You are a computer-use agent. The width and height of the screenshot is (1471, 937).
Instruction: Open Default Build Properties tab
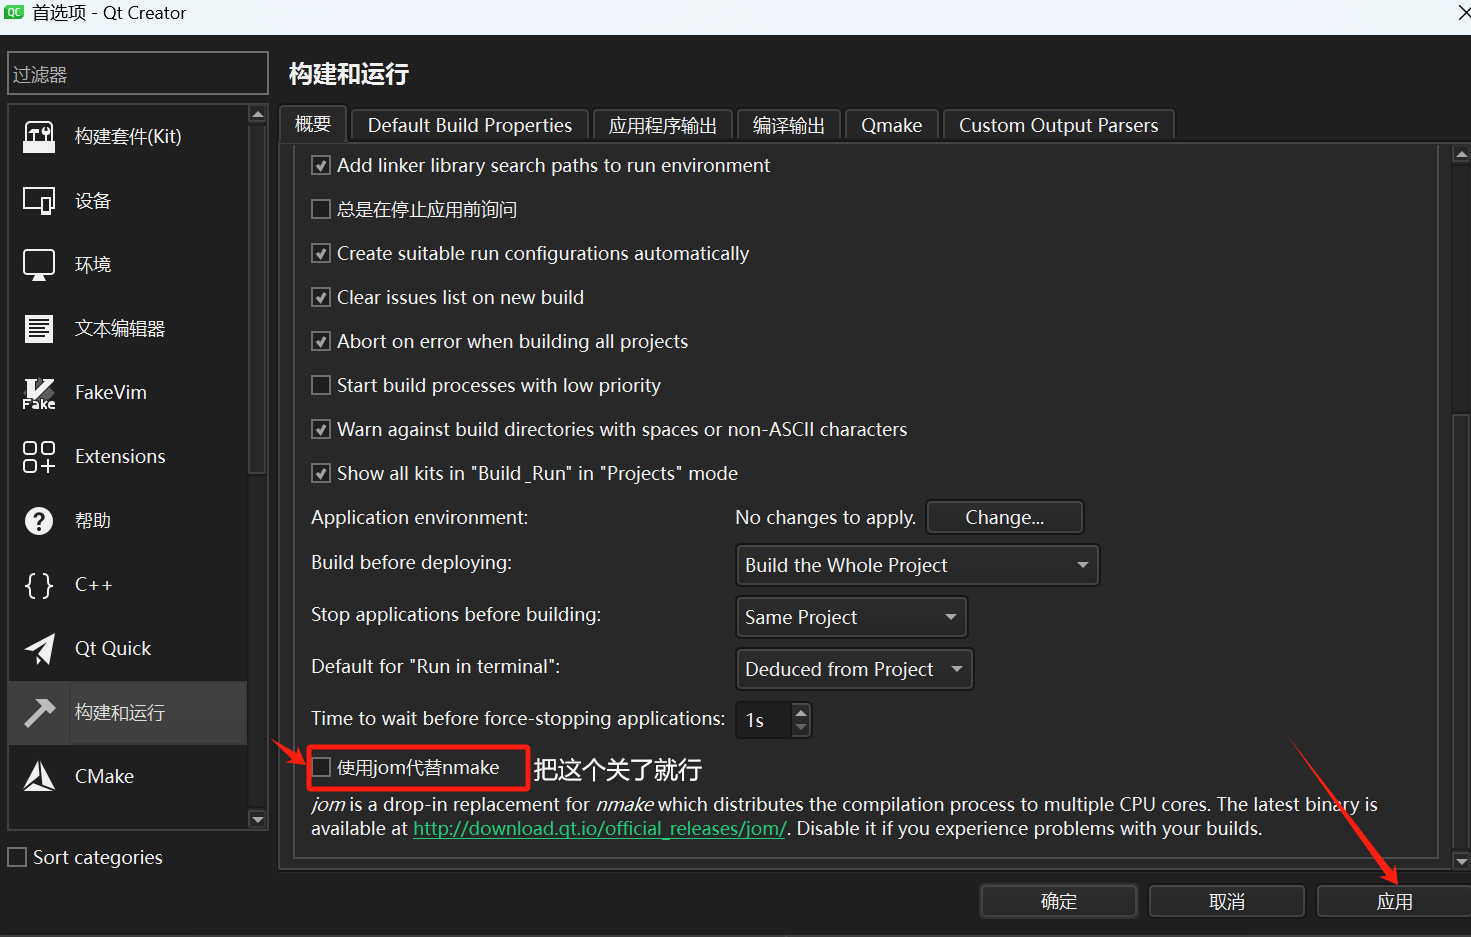pyautogui.click(x=470, y=125)
